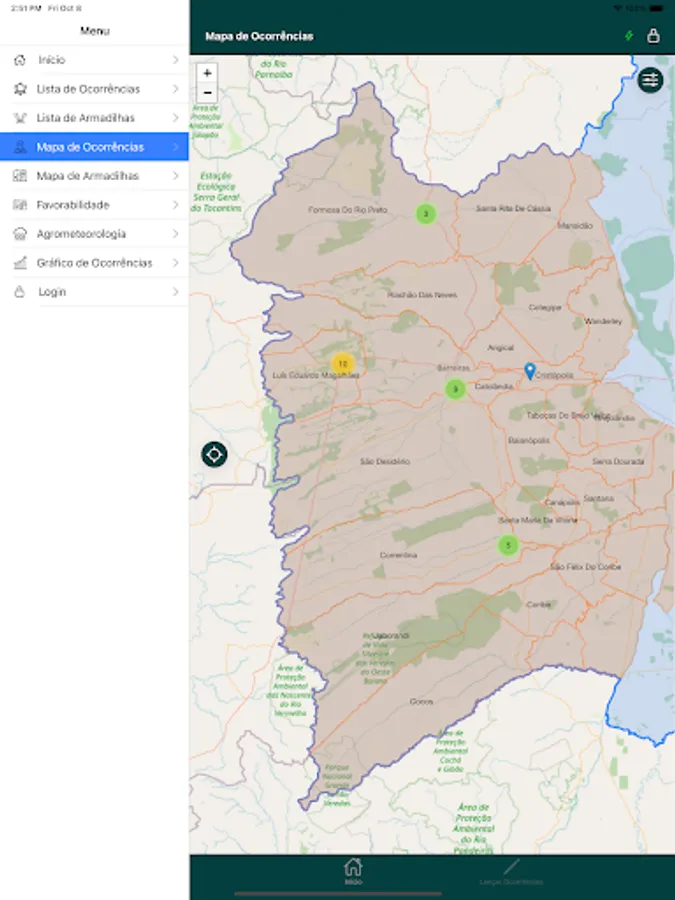Click chevron on Login row
Viewport: 675px width, 900px height.
coord(176,292)
